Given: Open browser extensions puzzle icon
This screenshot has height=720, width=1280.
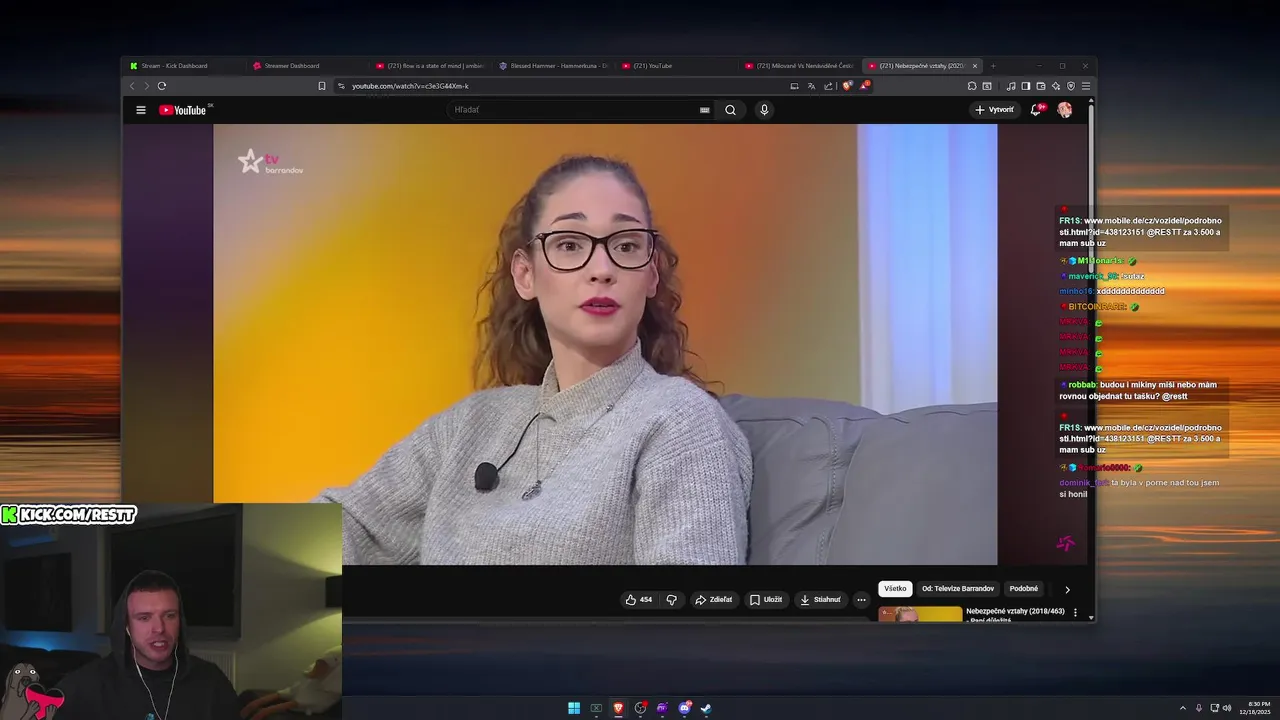Looking at the screenshot, I should click(972, 86).
